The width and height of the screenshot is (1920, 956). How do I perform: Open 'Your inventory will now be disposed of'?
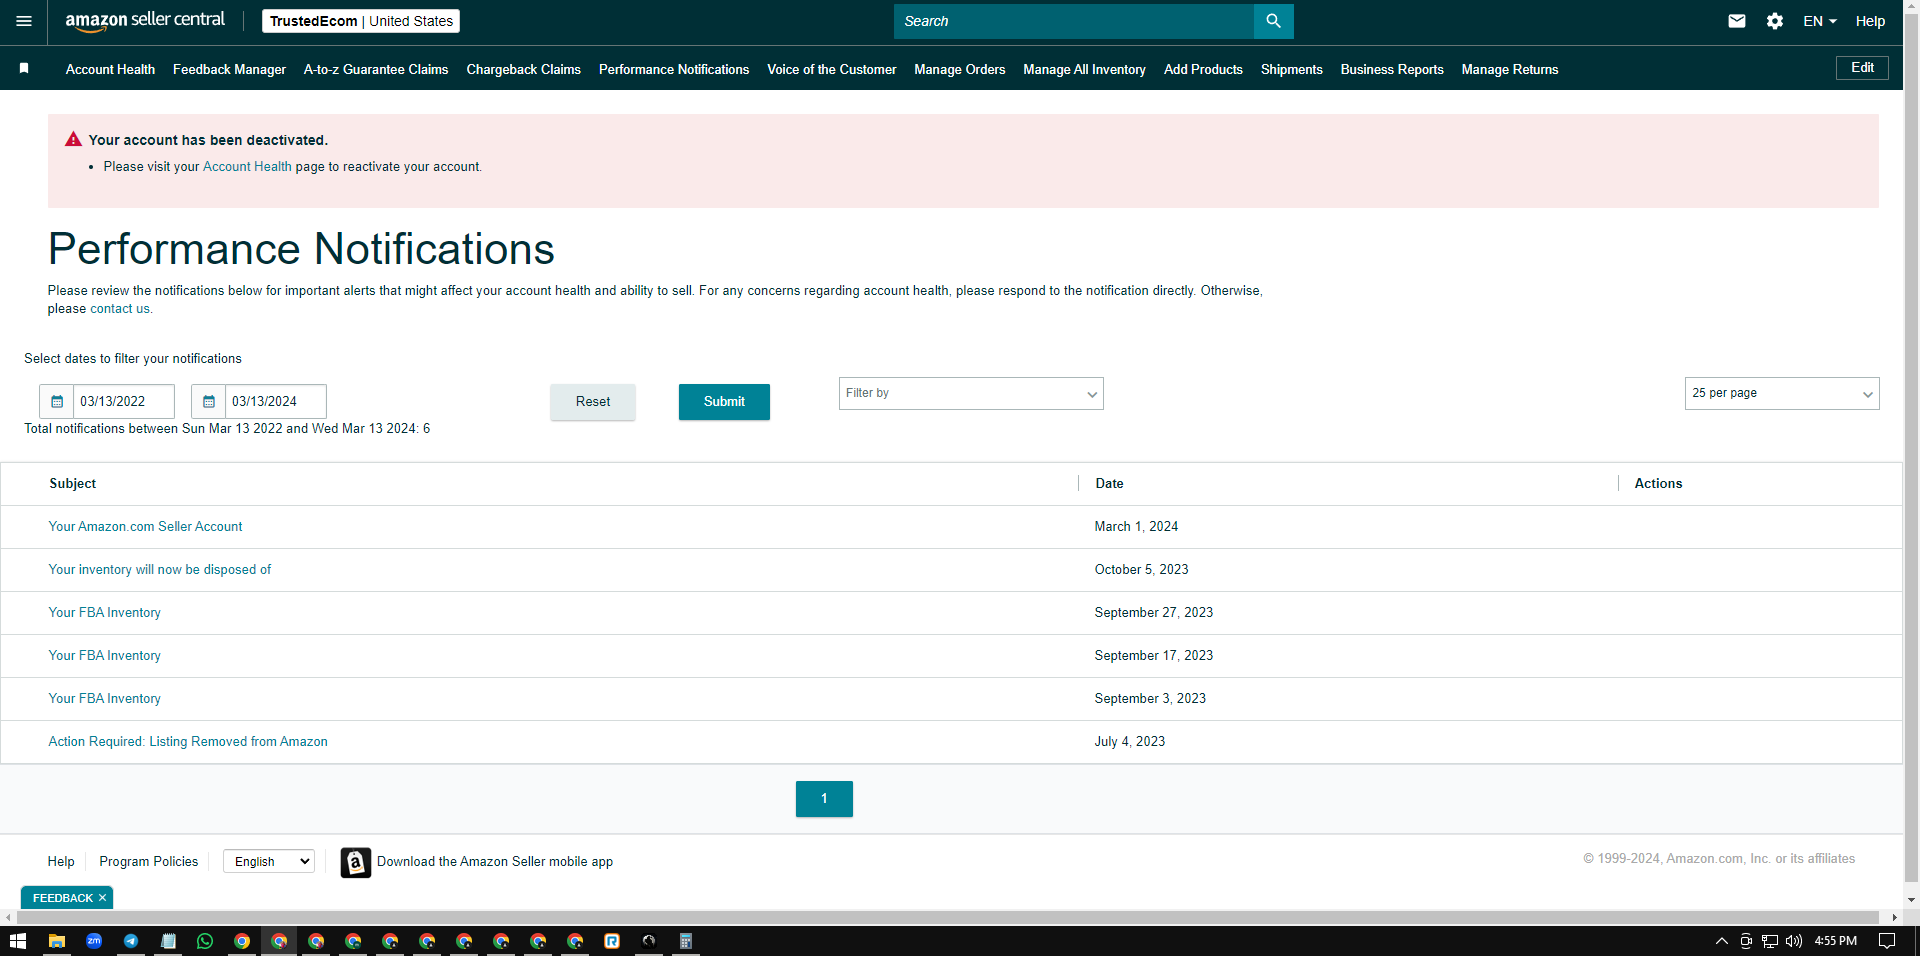[x=160, y=570]
